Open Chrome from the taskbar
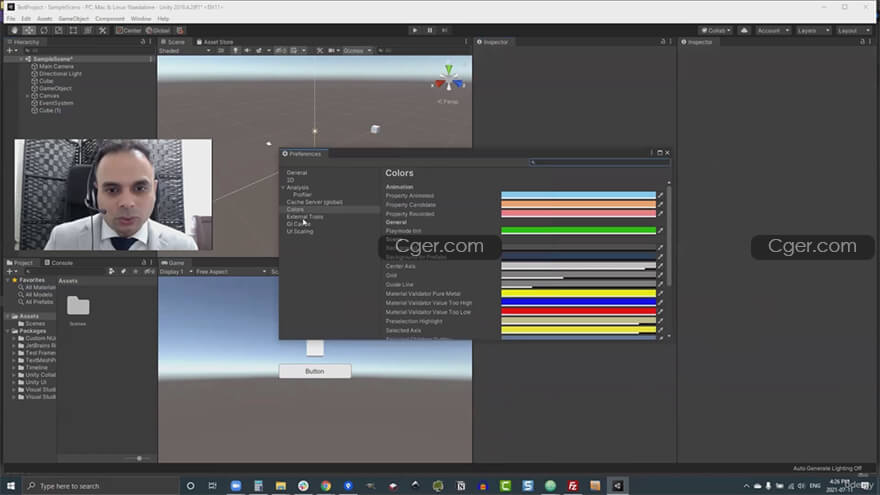880x495 pixels. tap(326, 486)
